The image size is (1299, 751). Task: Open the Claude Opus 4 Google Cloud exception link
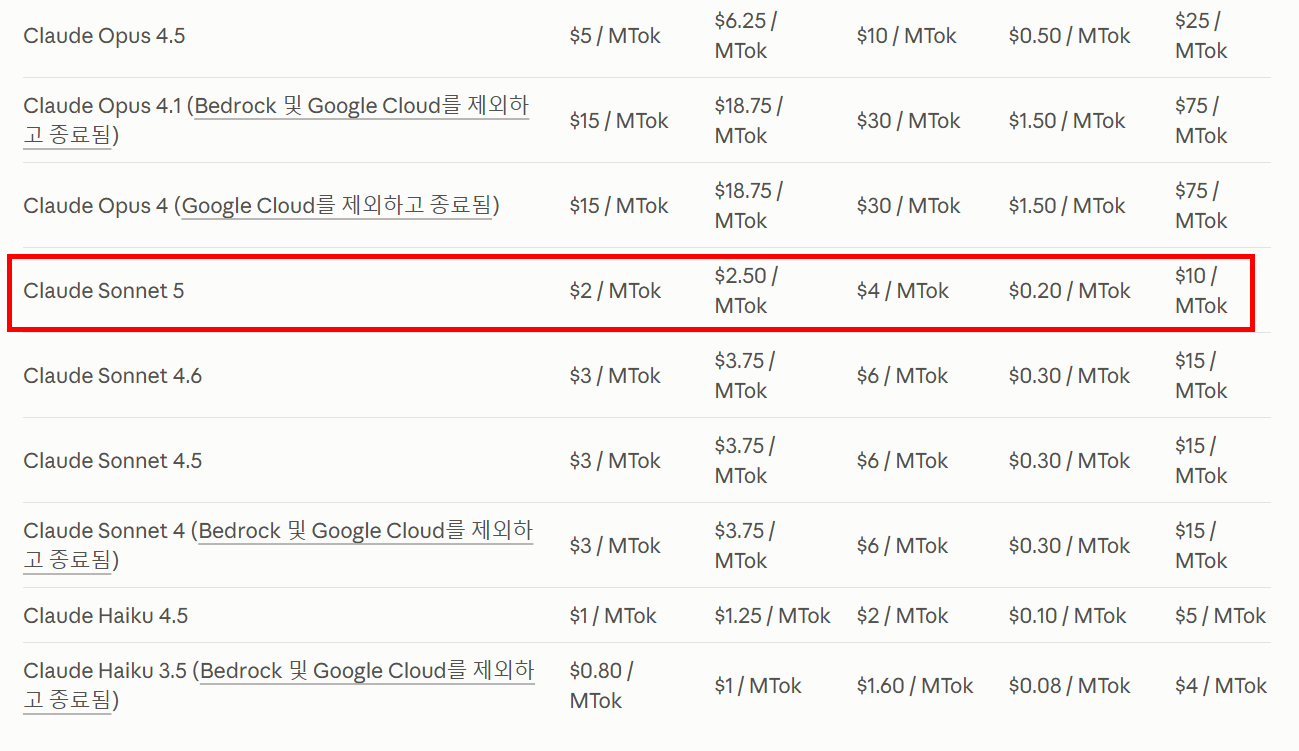pos(337,206)
